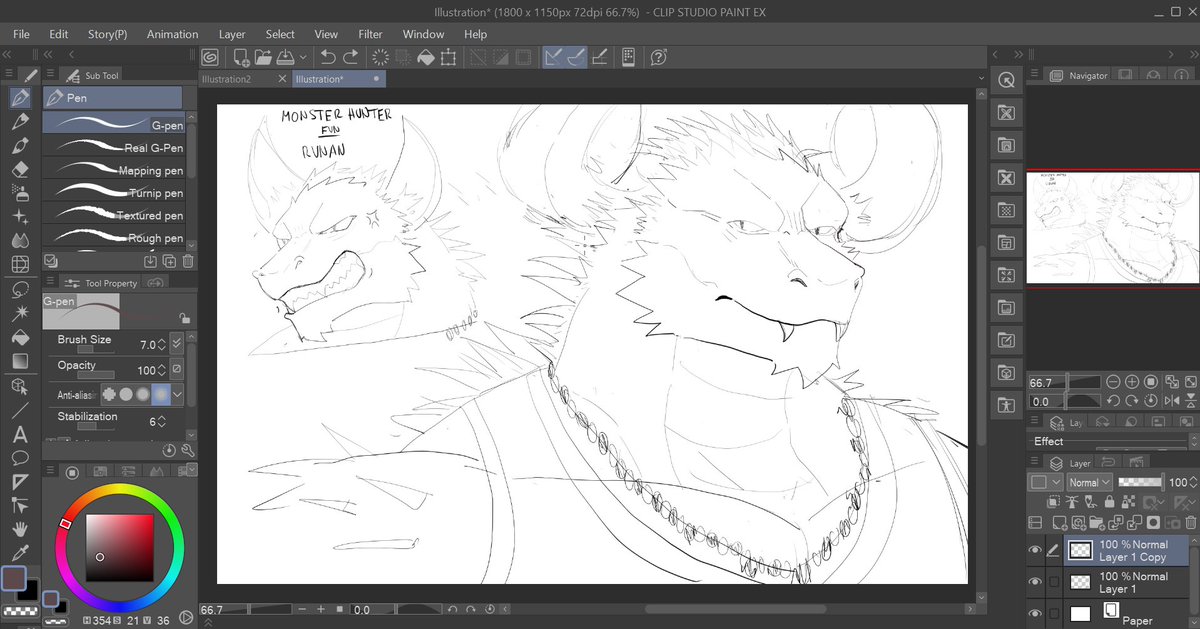Open Clip Studio launcher icon
Viewport: 1200px width, 629px height.
click(x=211, y=58)
